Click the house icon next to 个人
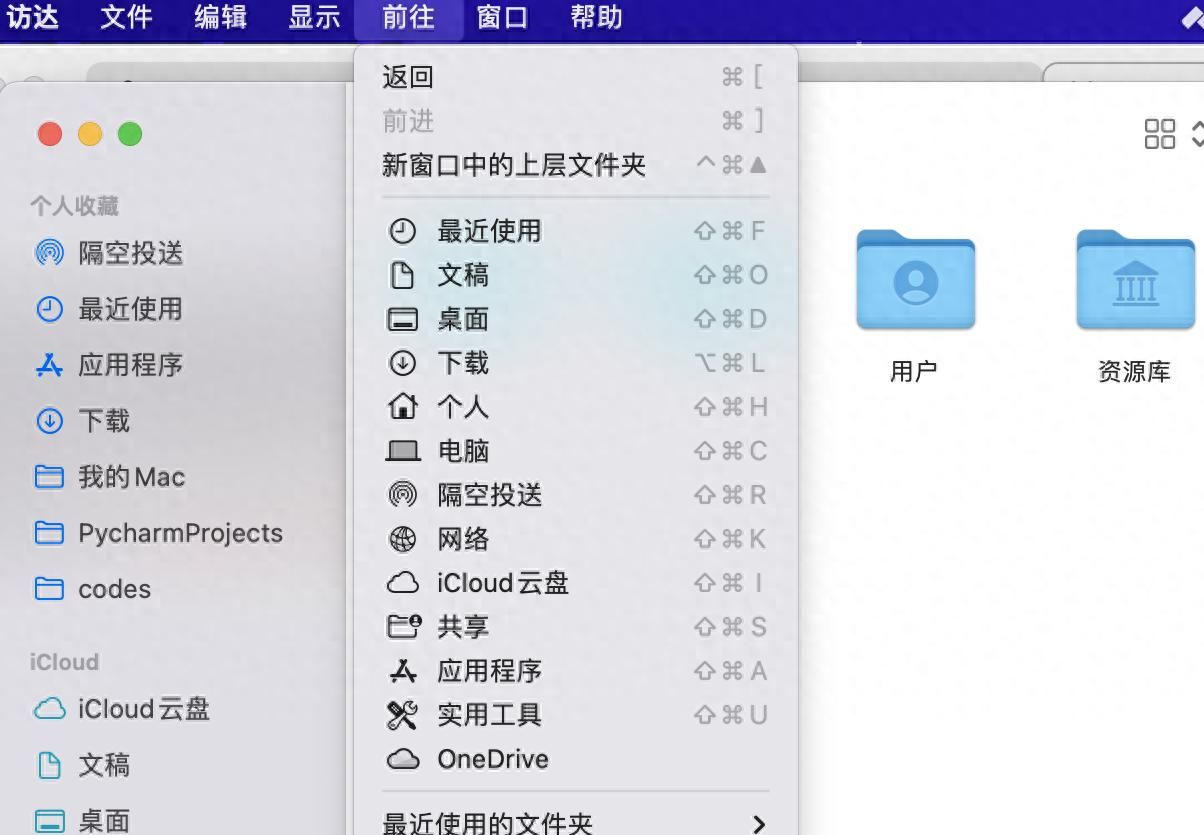This screenshot has height=835, width=1204. (404, 407)
